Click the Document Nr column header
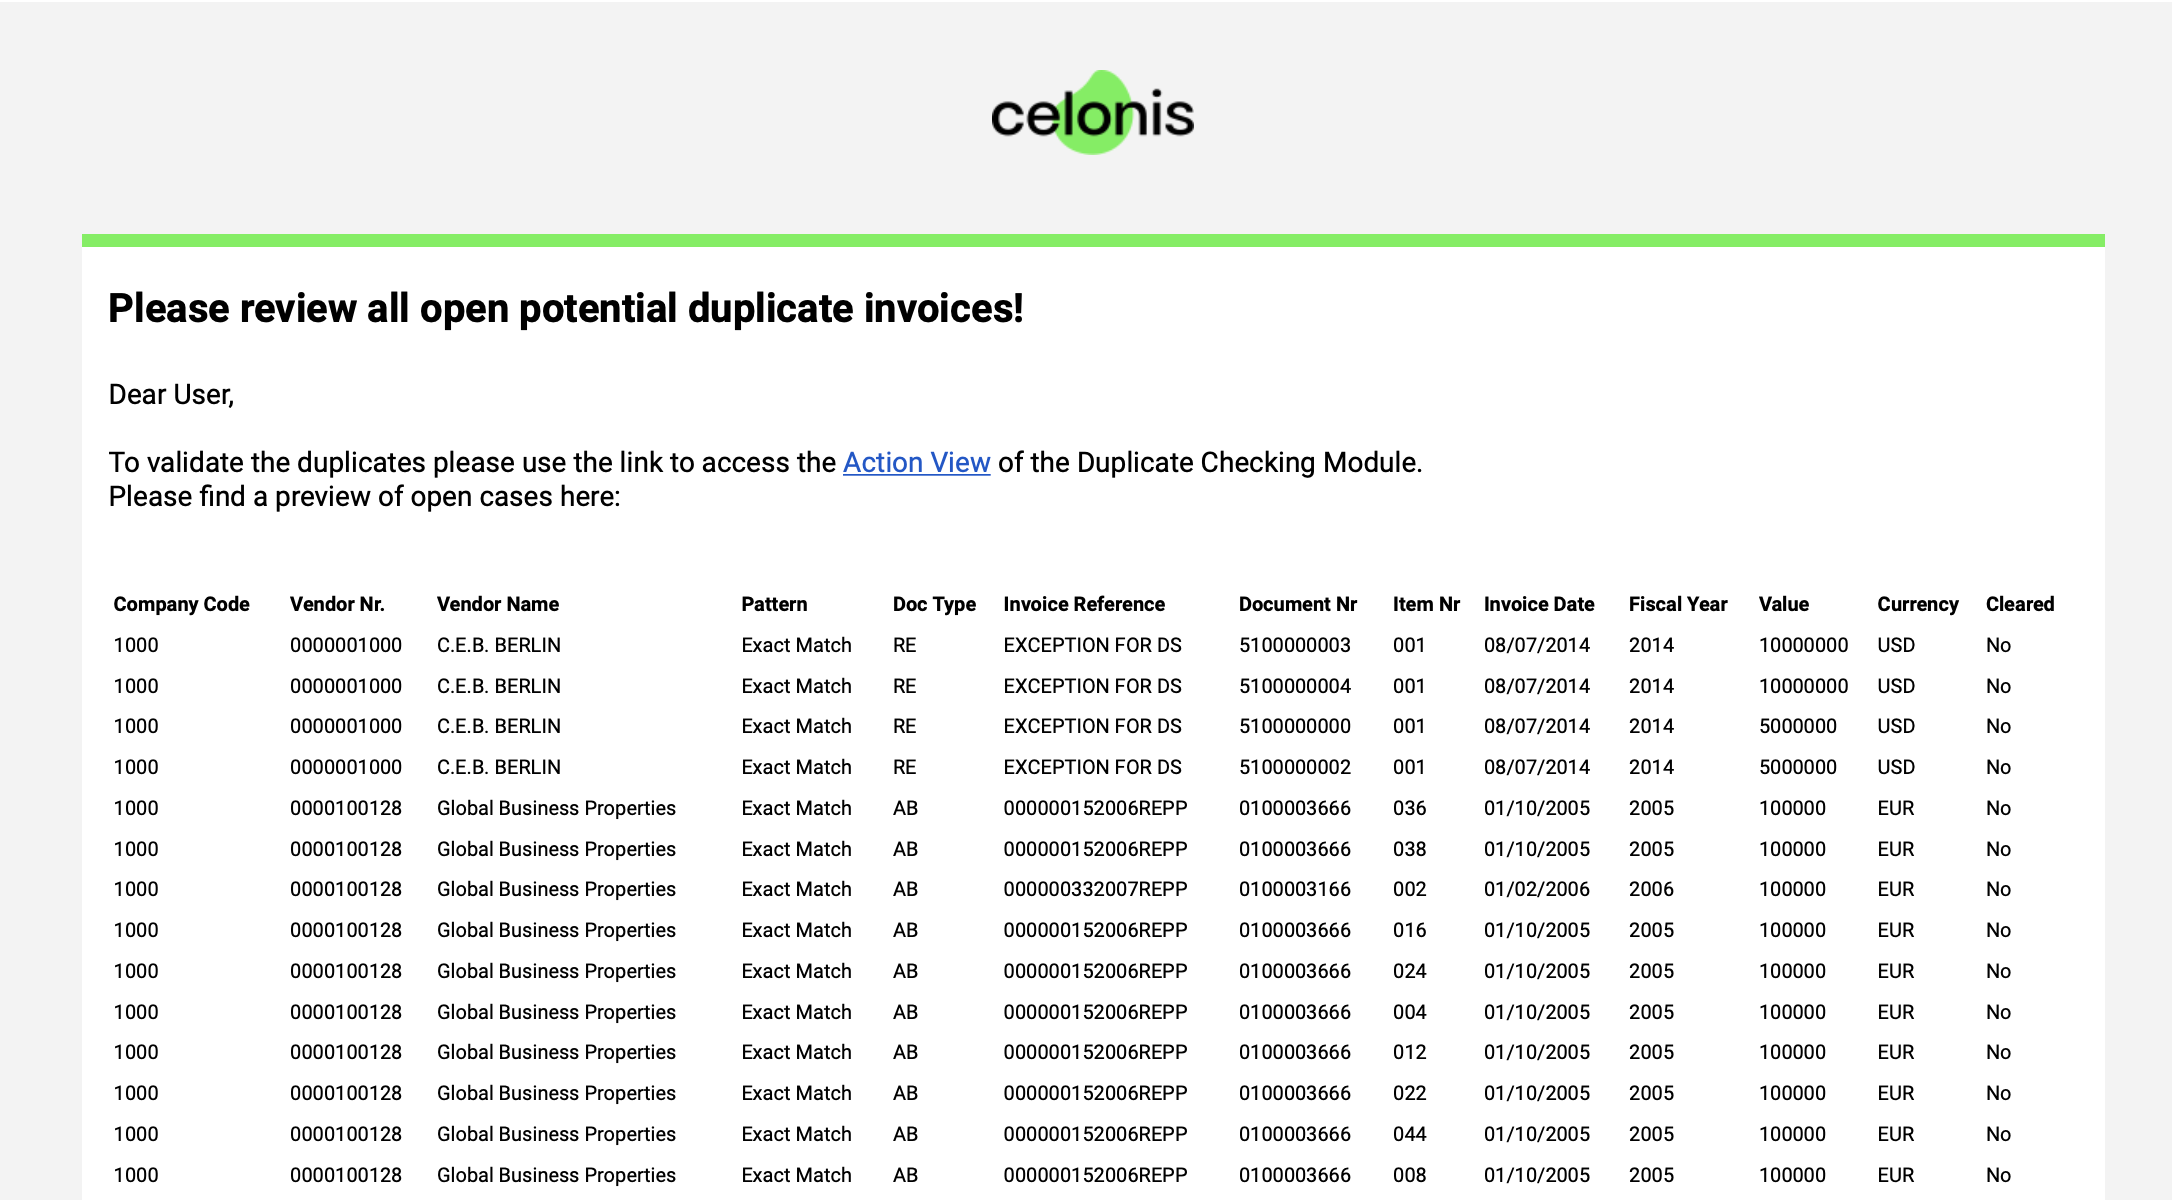Viewport: 2176px width, 1200px height. 1298,604
